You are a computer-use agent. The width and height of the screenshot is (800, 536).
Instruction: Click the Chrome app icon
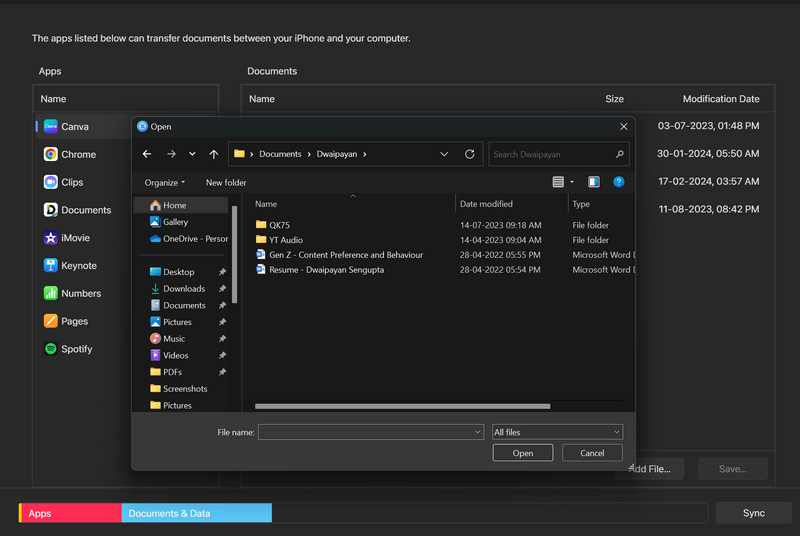click(51, 155)
